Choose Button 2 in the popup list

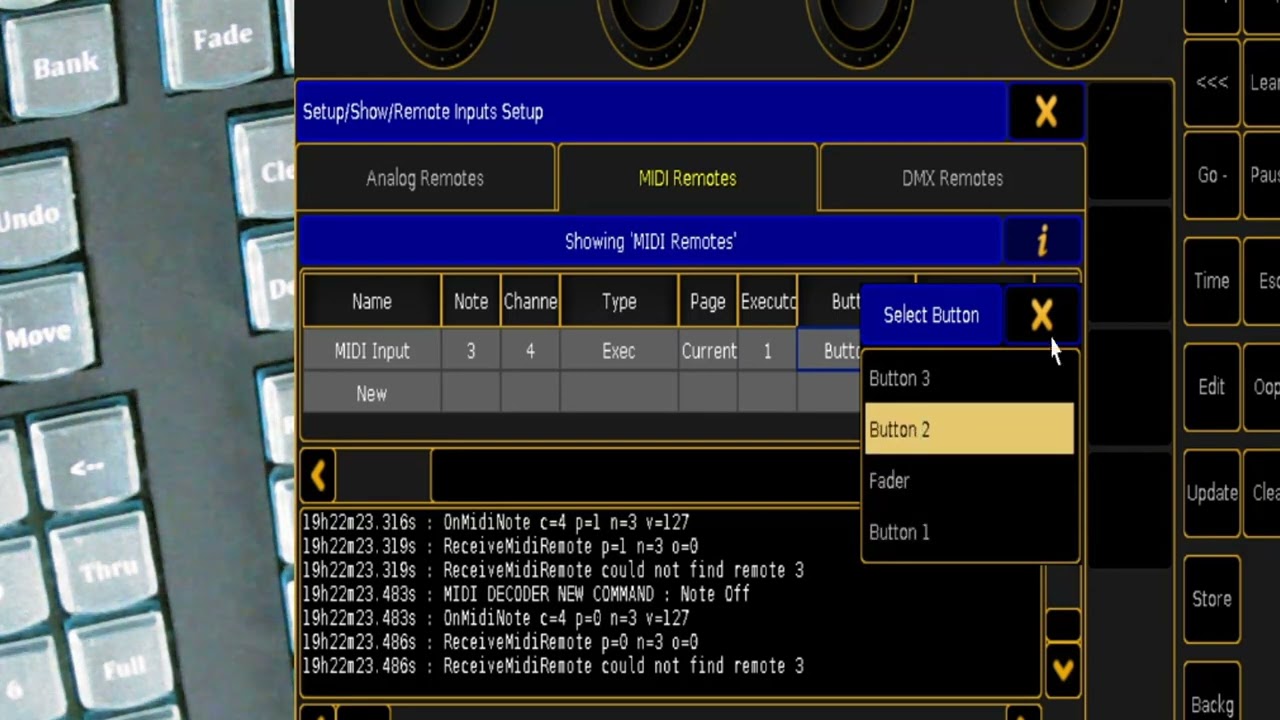click(x=969, y=429)
